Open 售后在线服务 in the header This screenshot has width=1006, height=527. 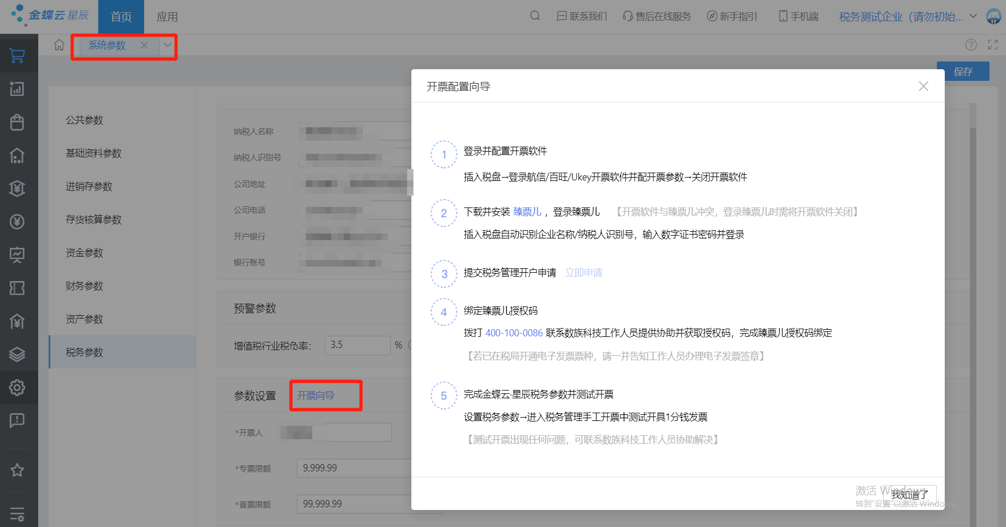point(657,16)
